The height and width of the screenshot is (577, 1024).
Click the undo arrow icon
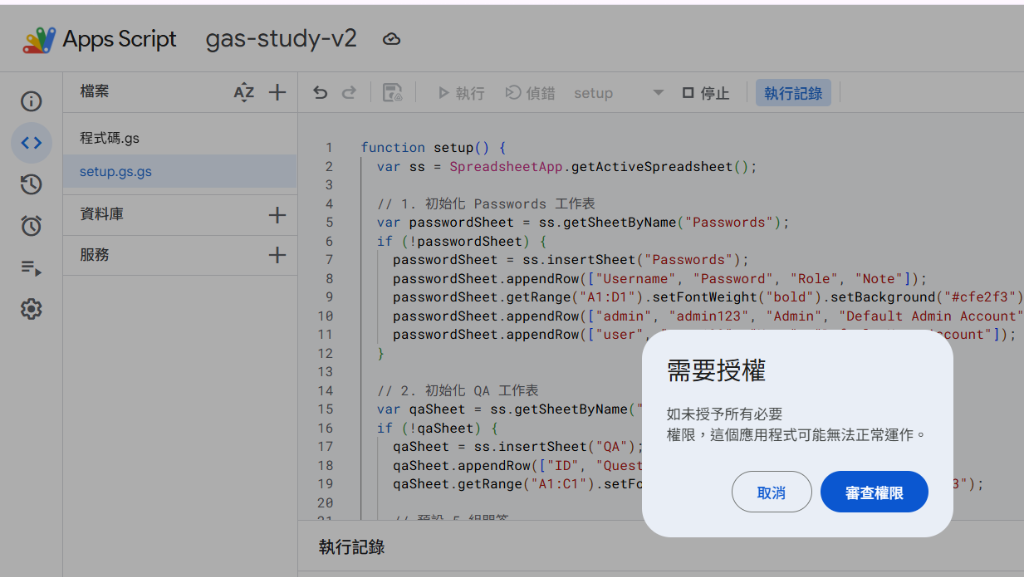click(320, 93)
